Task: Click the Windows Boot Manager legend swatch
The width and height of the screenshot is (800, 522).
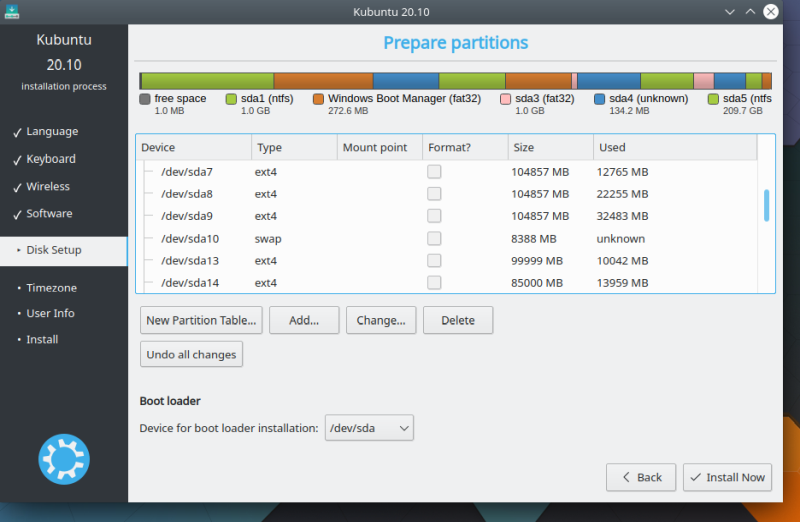Action: [x=318, y=99]
